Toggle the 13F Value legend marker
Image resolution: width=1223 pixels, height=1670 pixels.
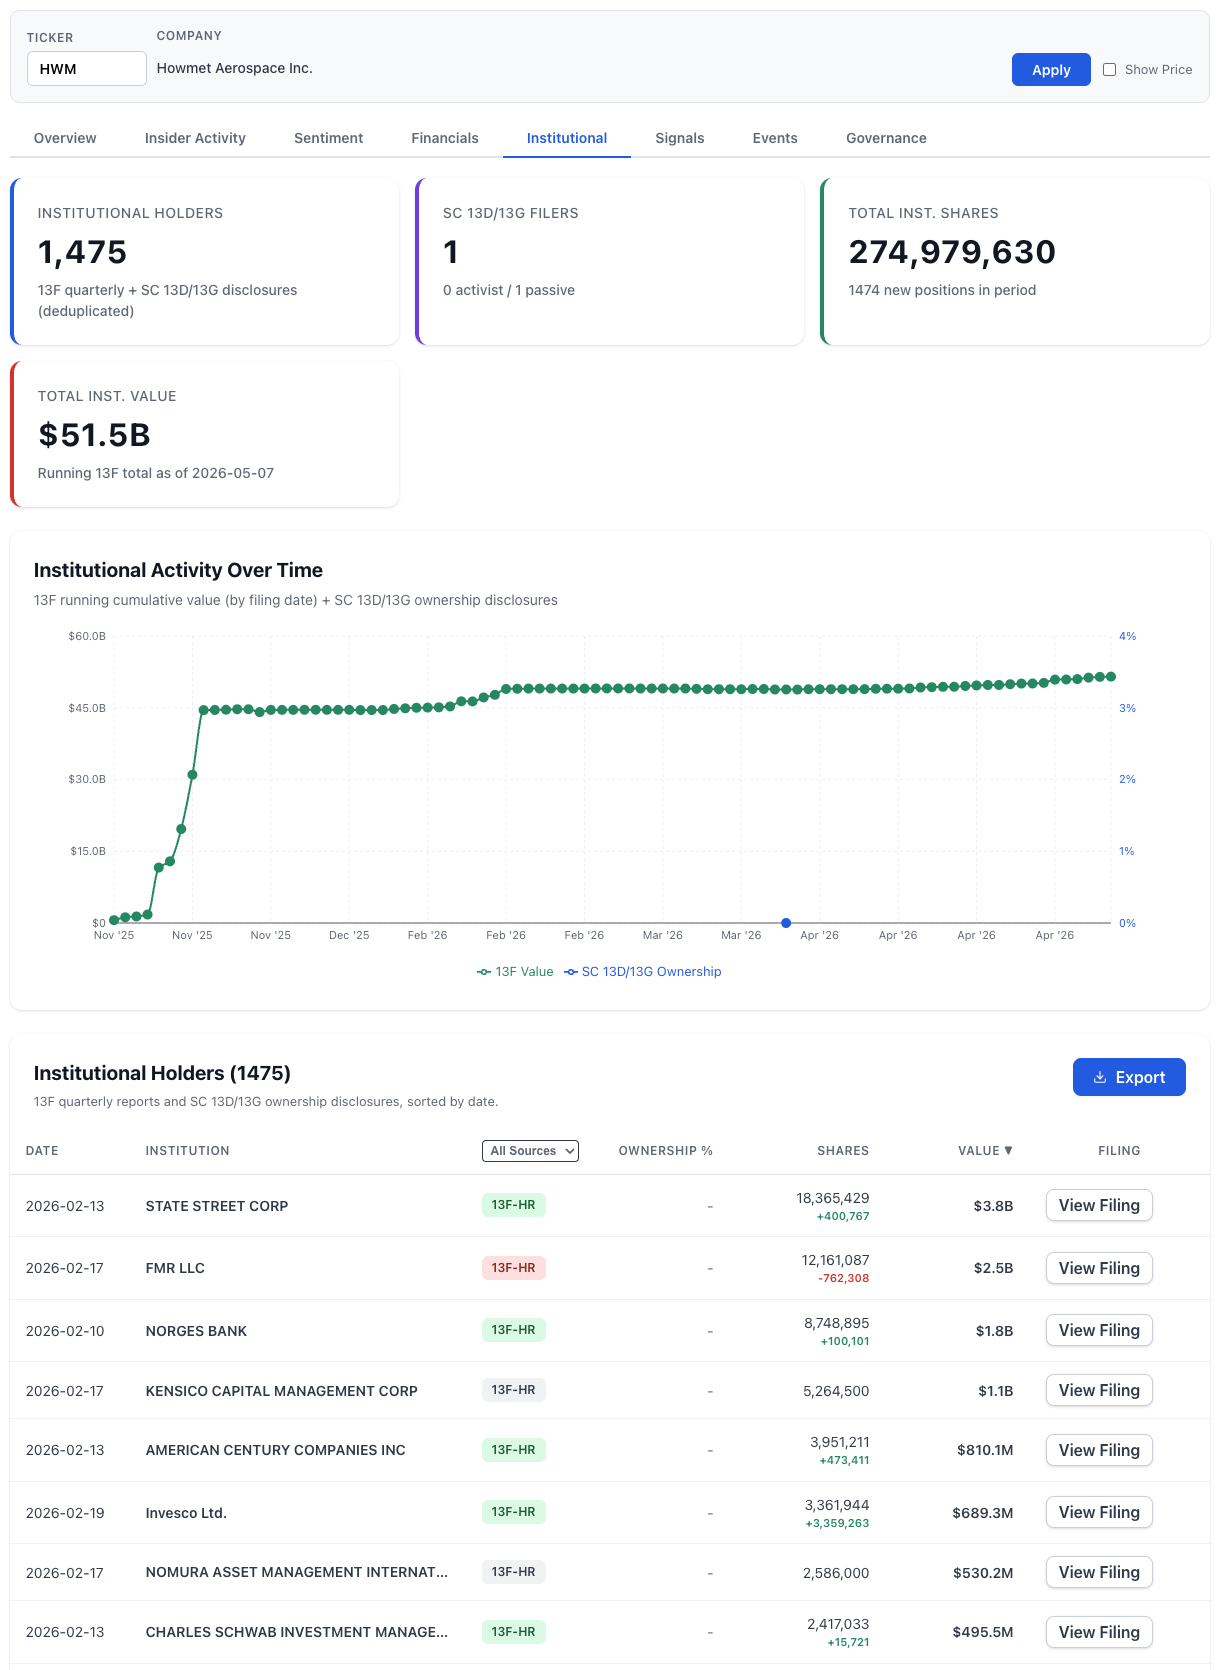pyautogui.click(x=484, y=972)
